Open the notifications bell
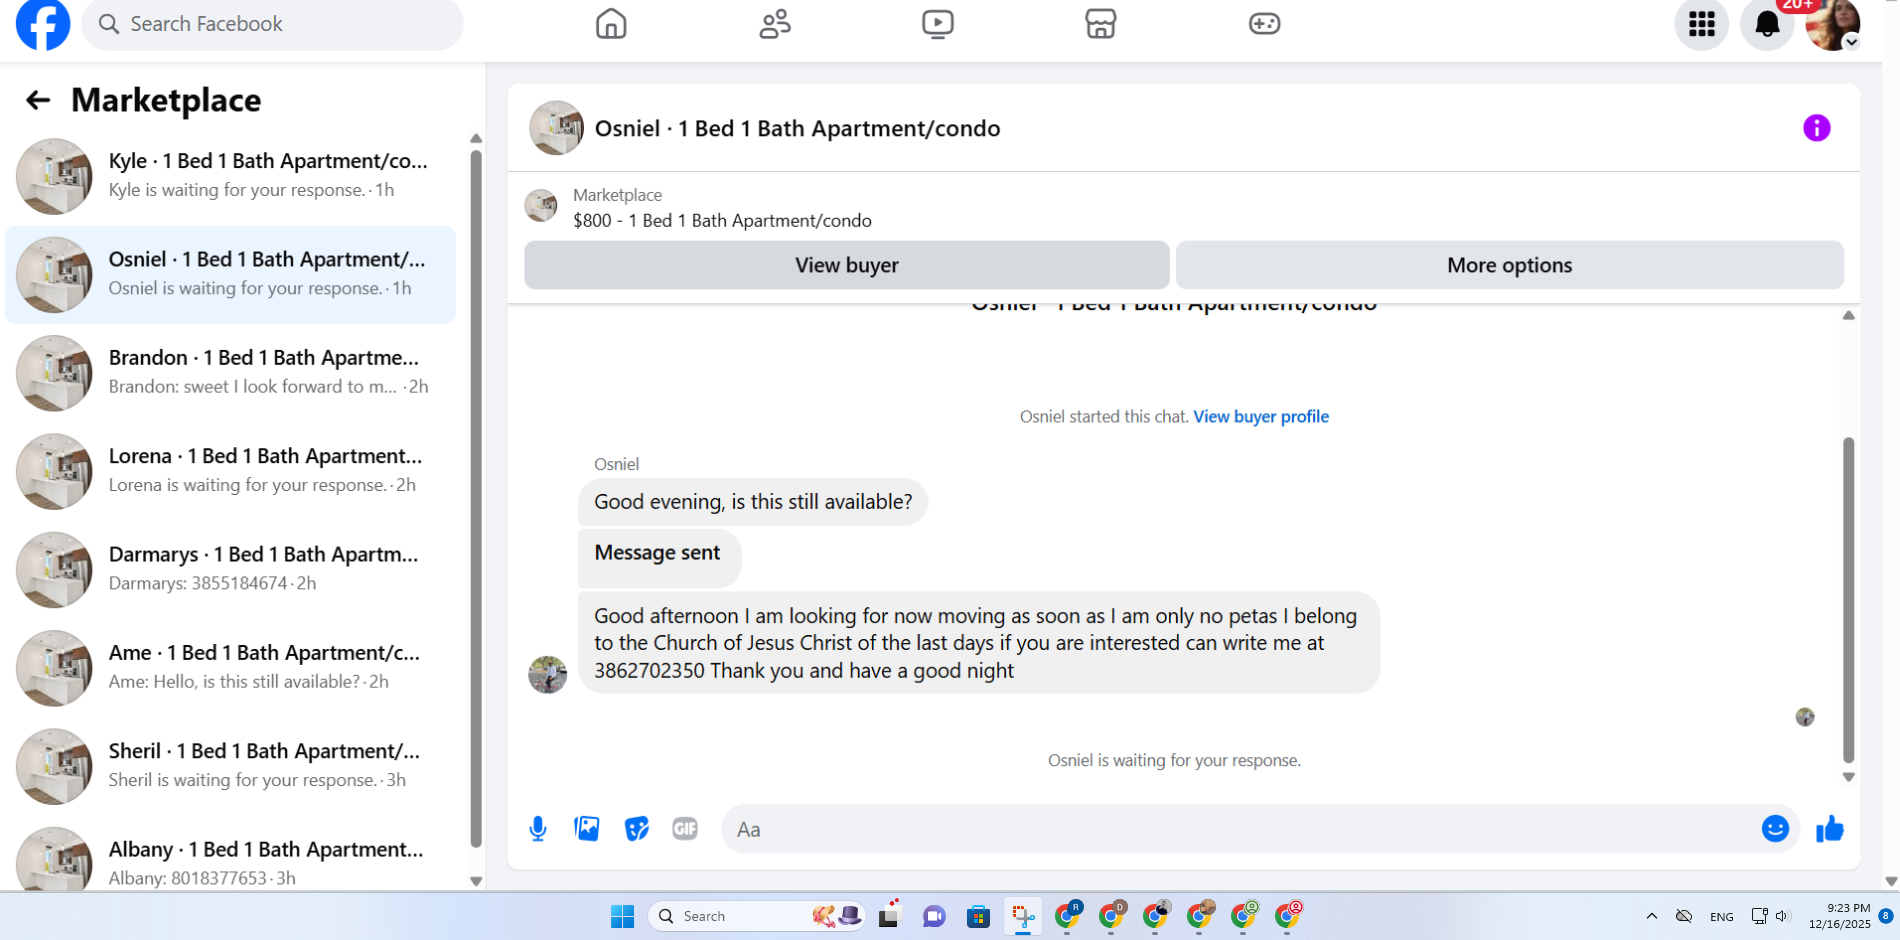The width and height of the screenshot is (1900, 940). (x=1767, y=24)
